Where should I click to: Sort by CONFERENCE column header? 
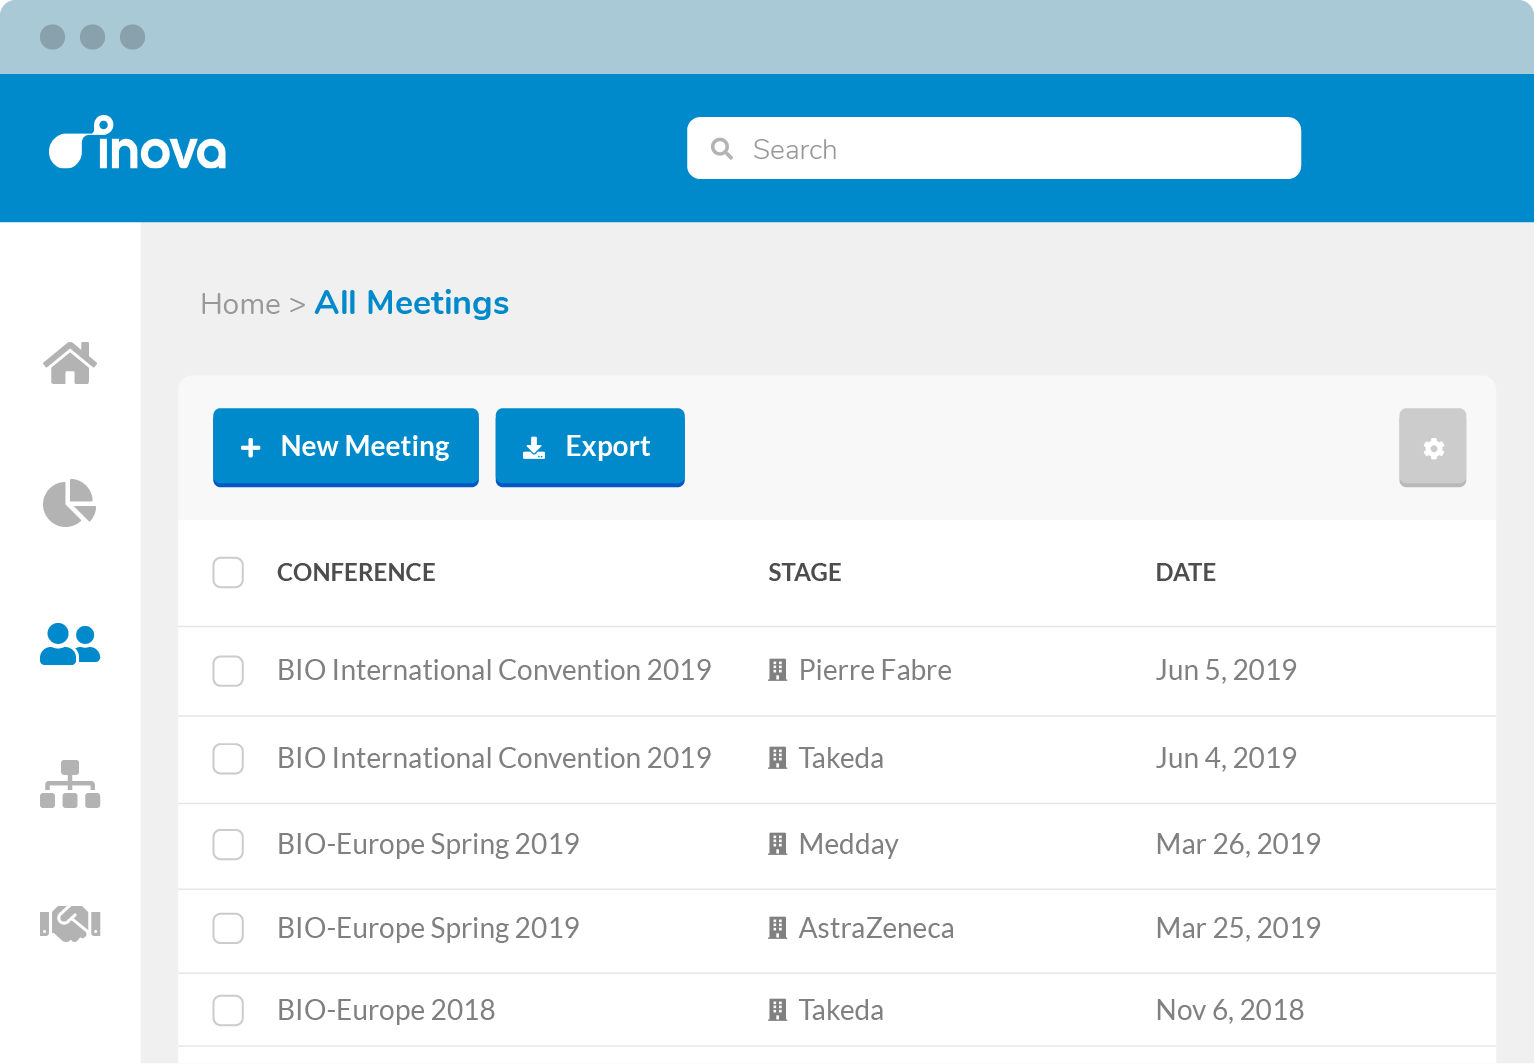356,572
